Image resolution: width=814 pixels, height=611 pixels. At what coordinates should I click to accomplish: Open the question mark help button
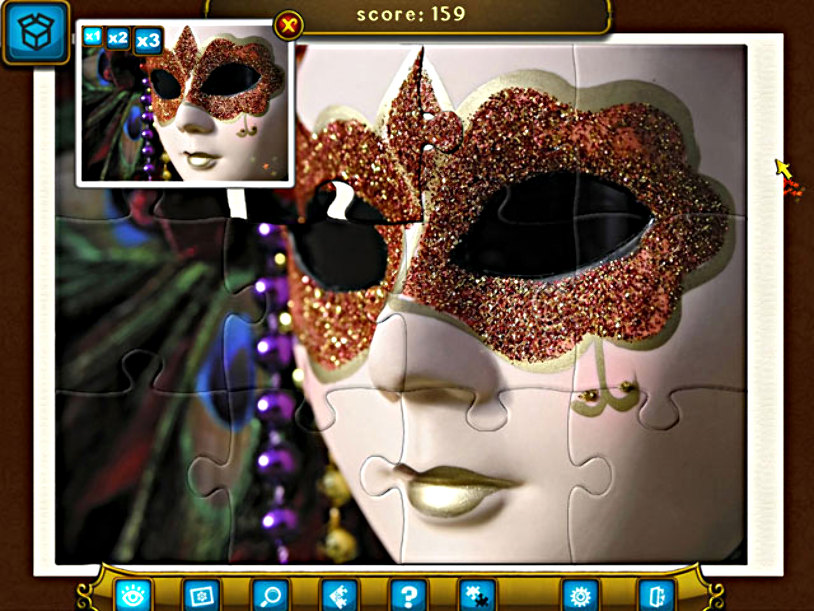click(408, 595)
